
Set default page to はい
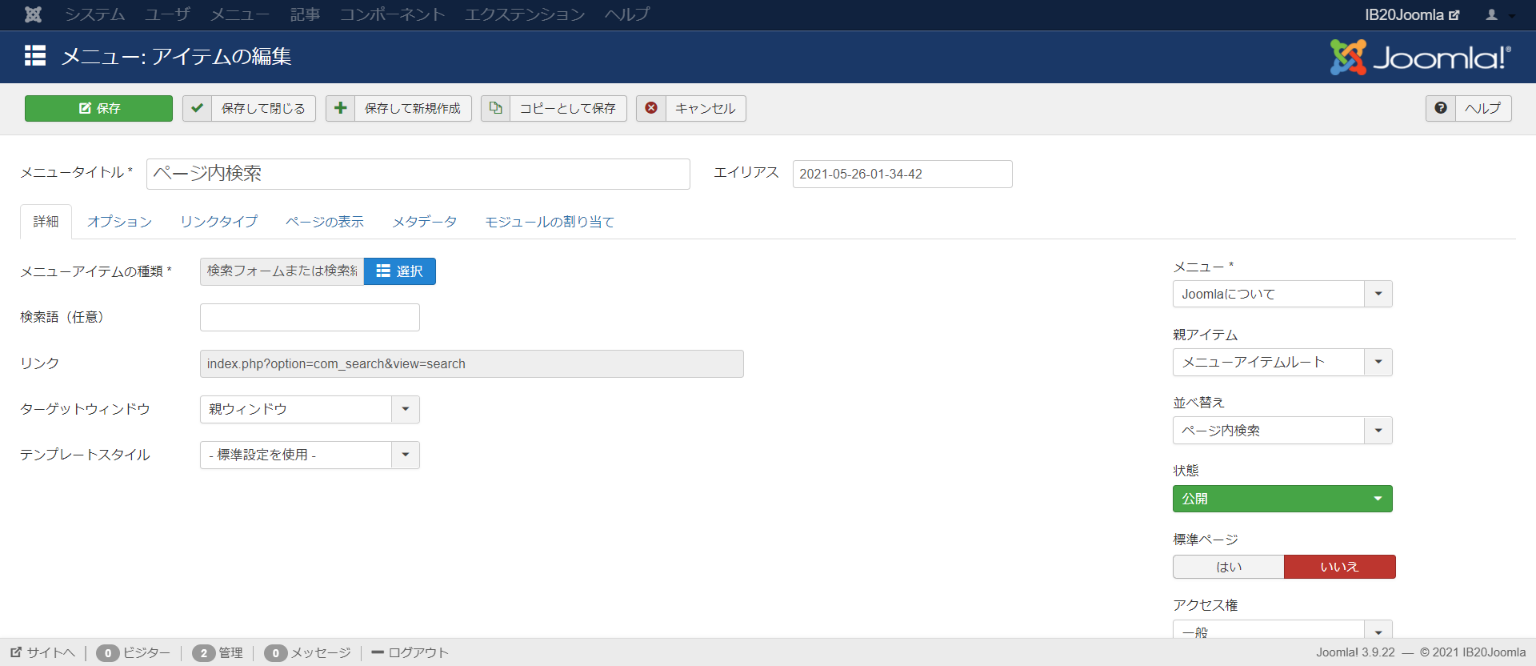(1228, 567)
